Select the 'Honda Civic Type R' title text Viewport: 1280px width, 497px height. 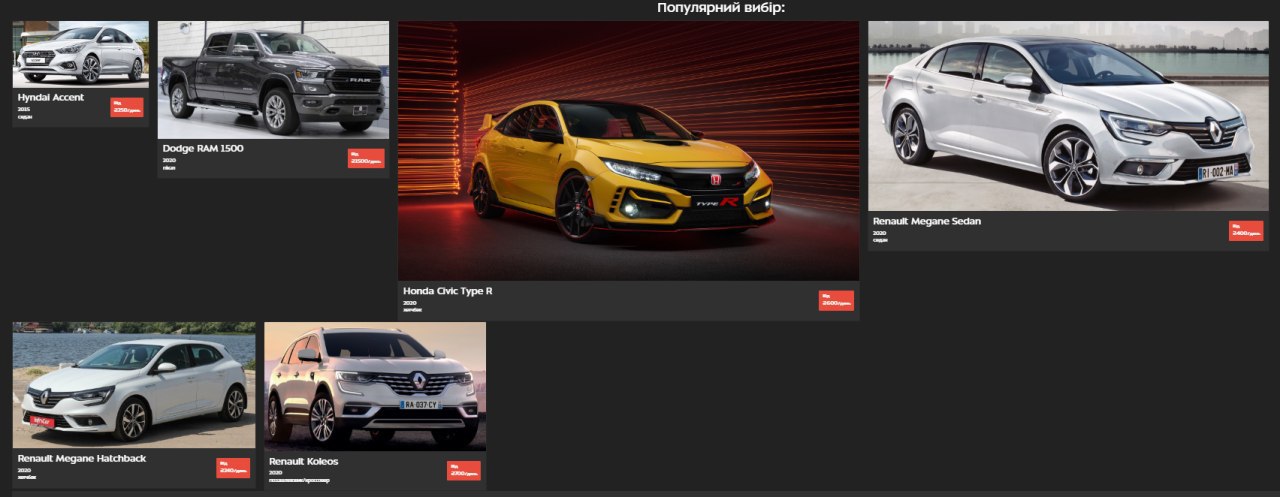point(448,290)
